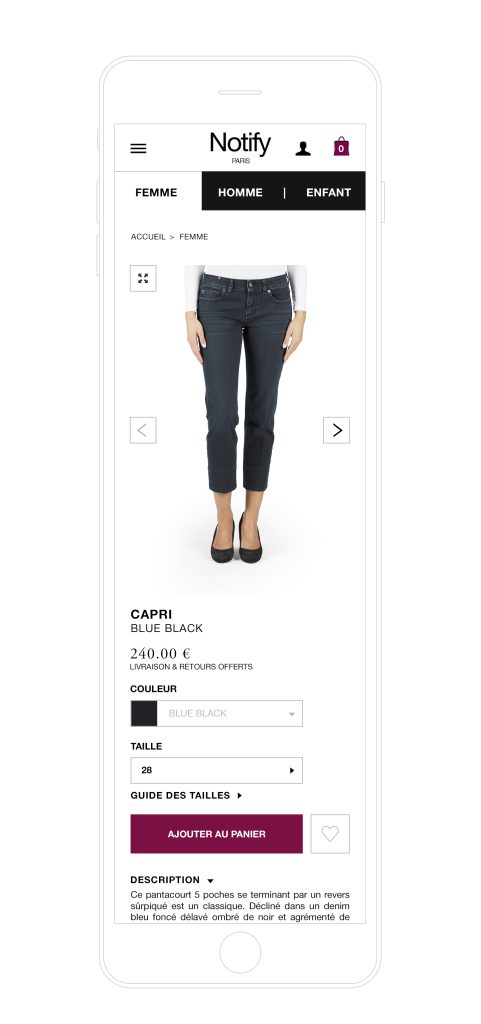
Task: Go to Femme breadcrumb link
Action: coord(194,237)
